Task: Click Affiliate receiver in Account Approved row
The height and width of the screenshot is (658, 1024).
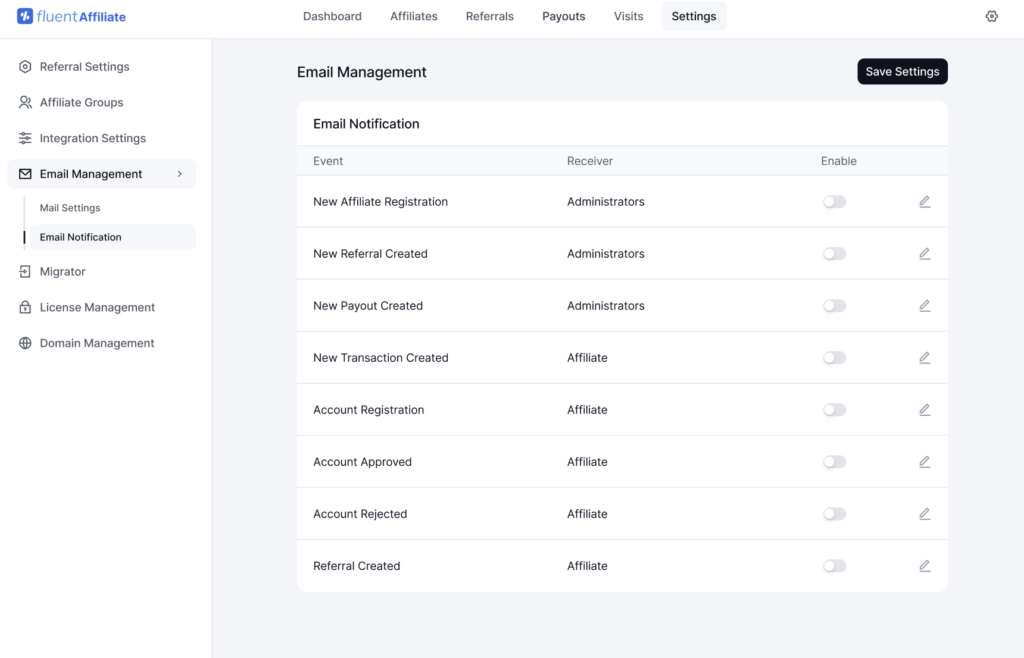Action: pyautogui.click(x=587, y=462)
